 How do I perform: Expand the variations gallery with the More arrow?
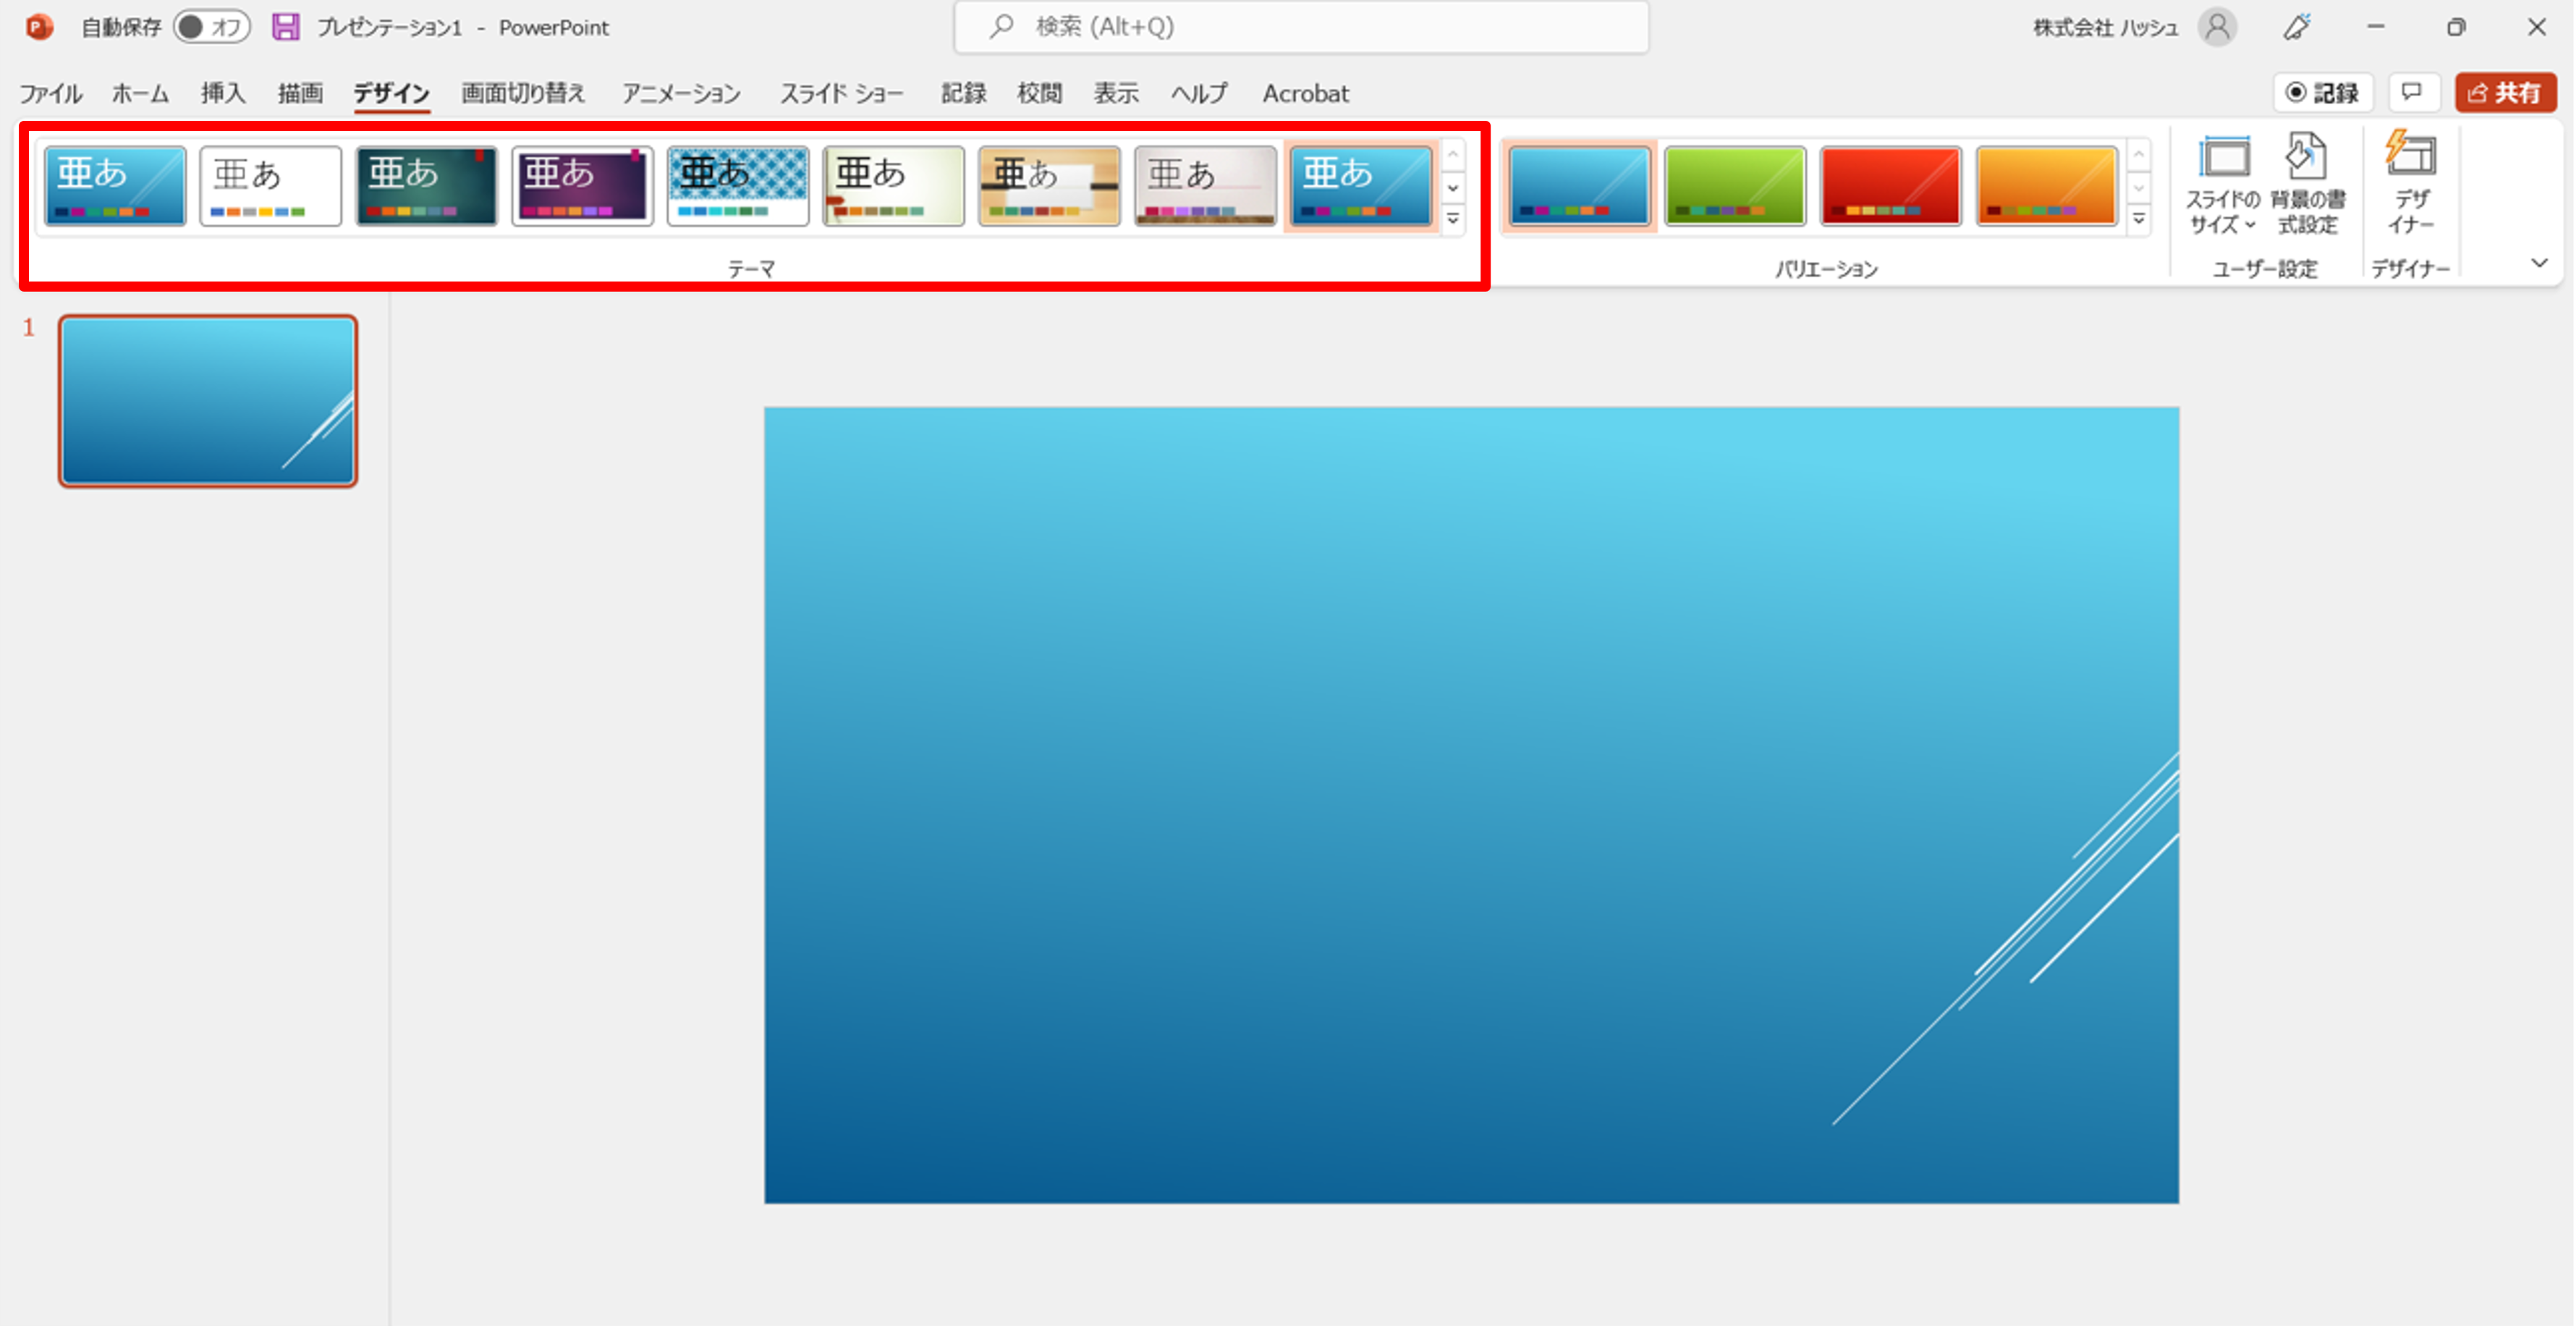2138,219
